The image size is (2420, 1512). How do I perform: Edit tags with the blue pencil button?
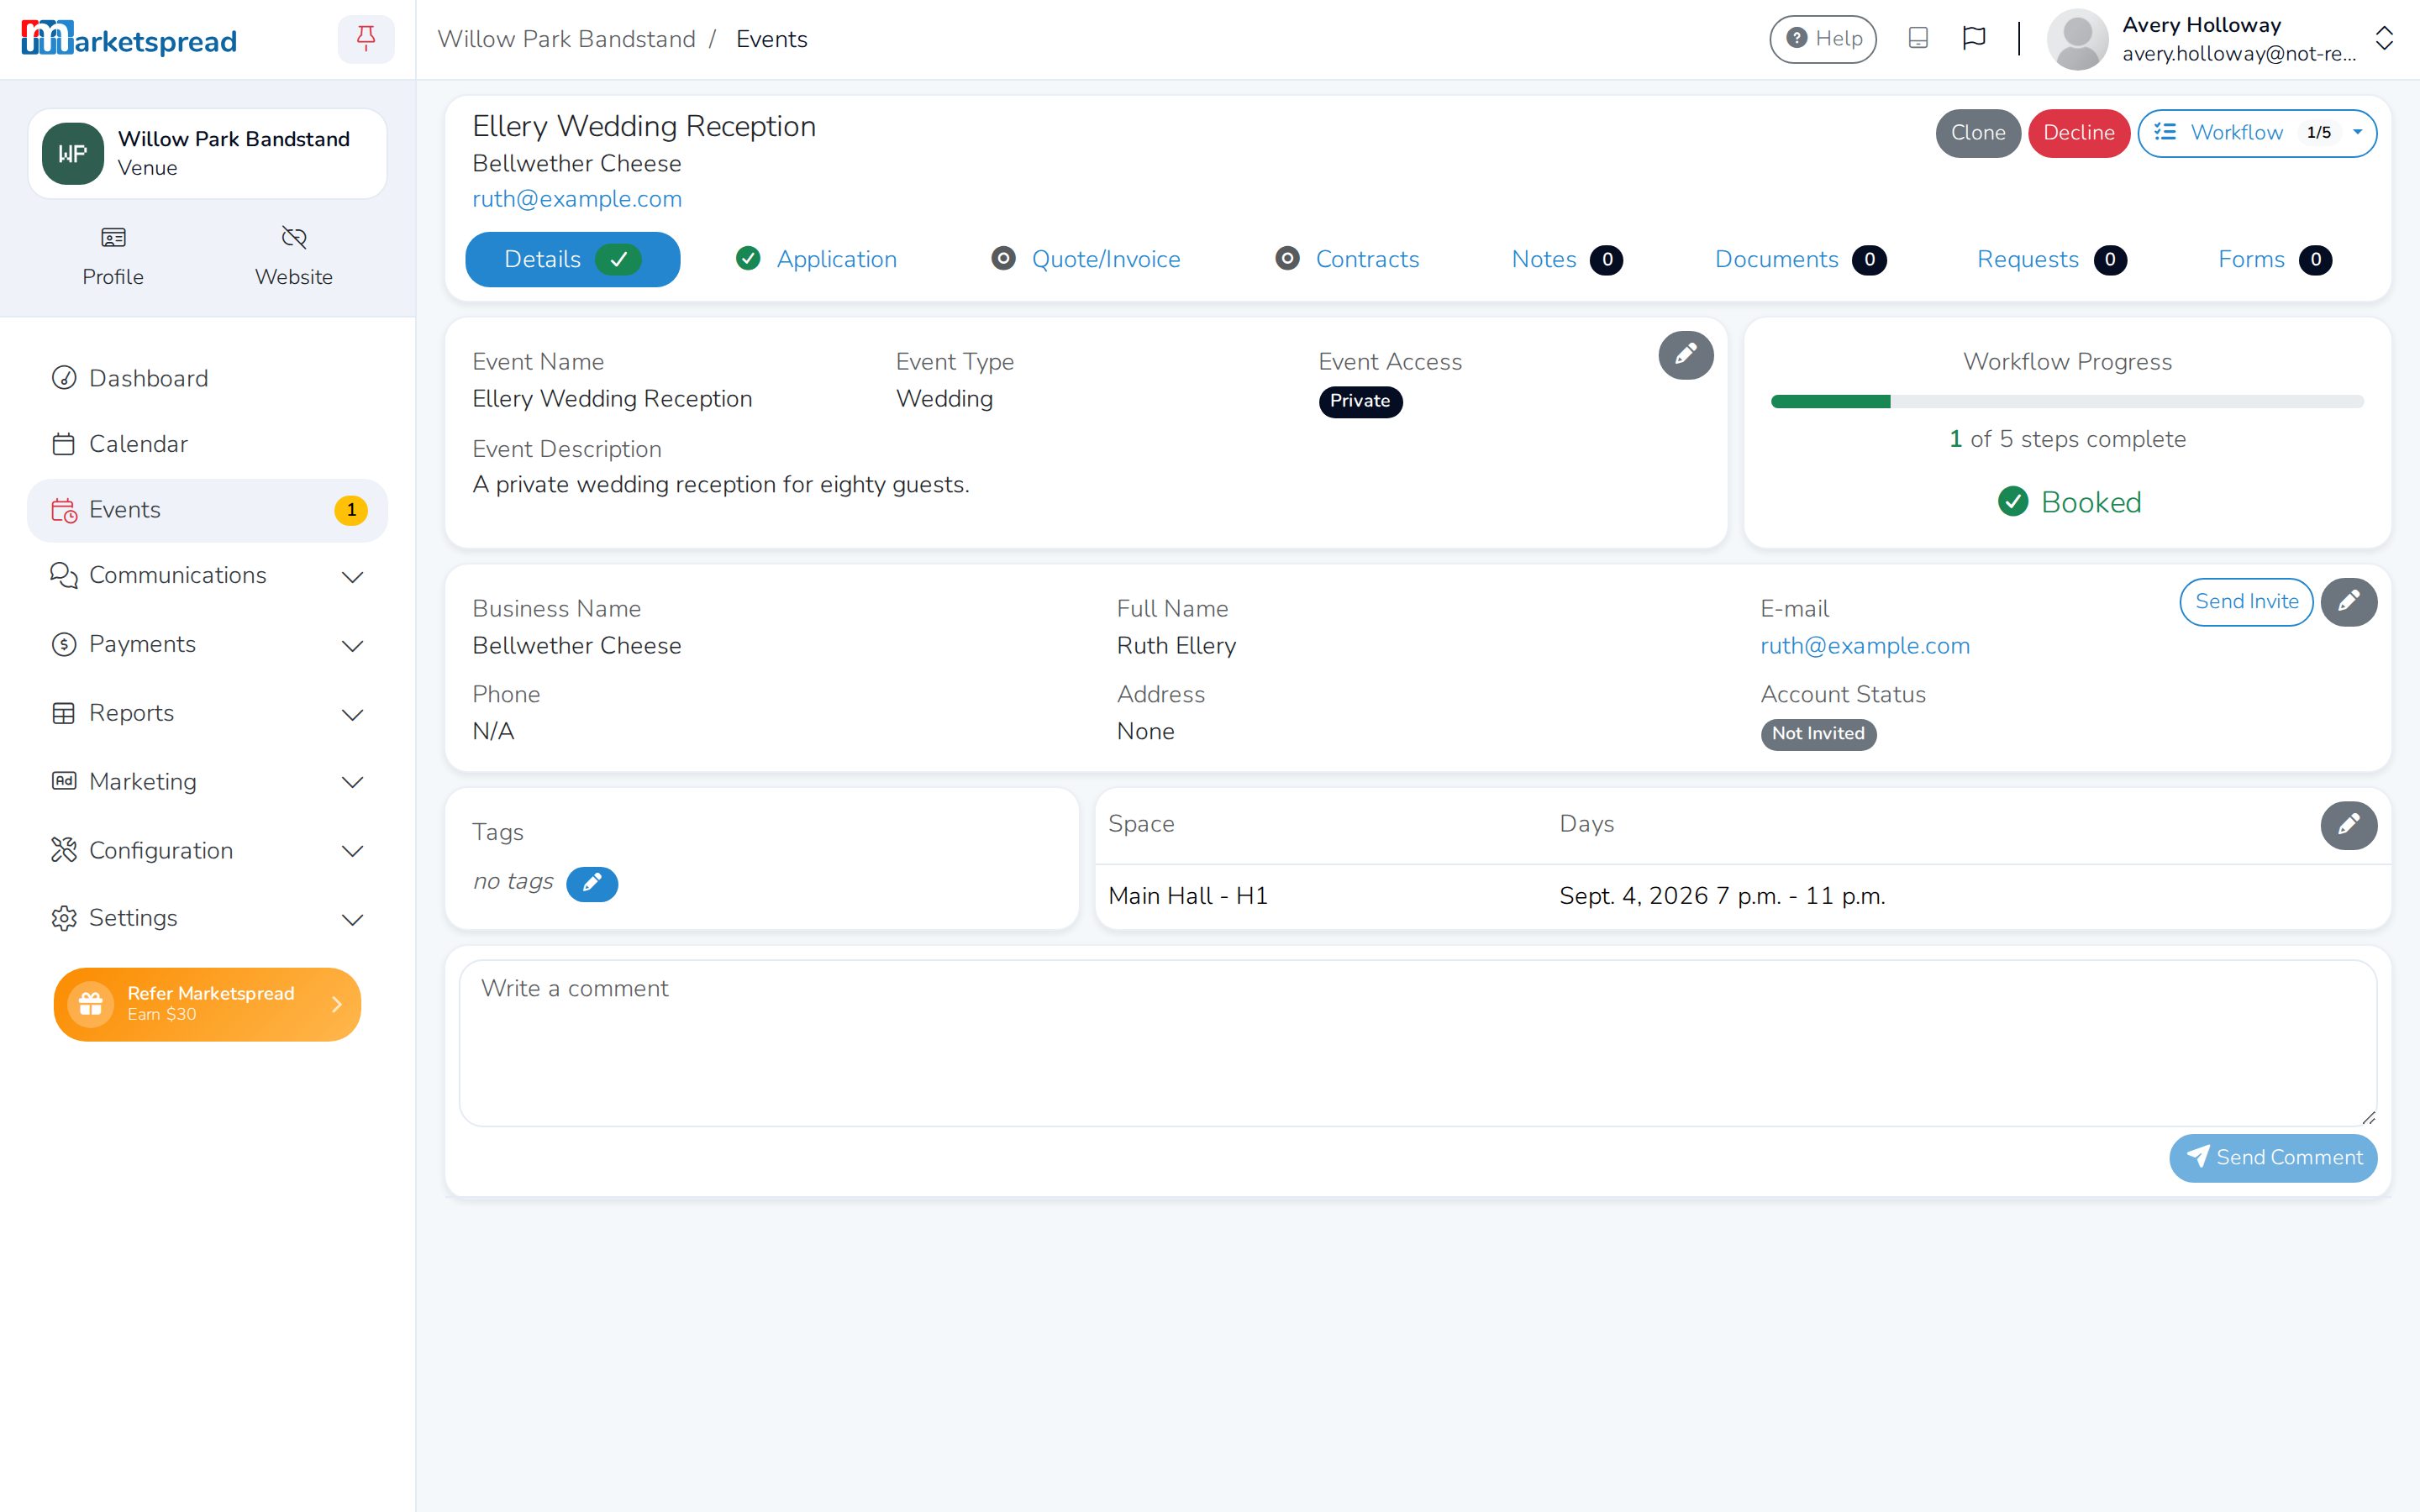click(592, 883)
